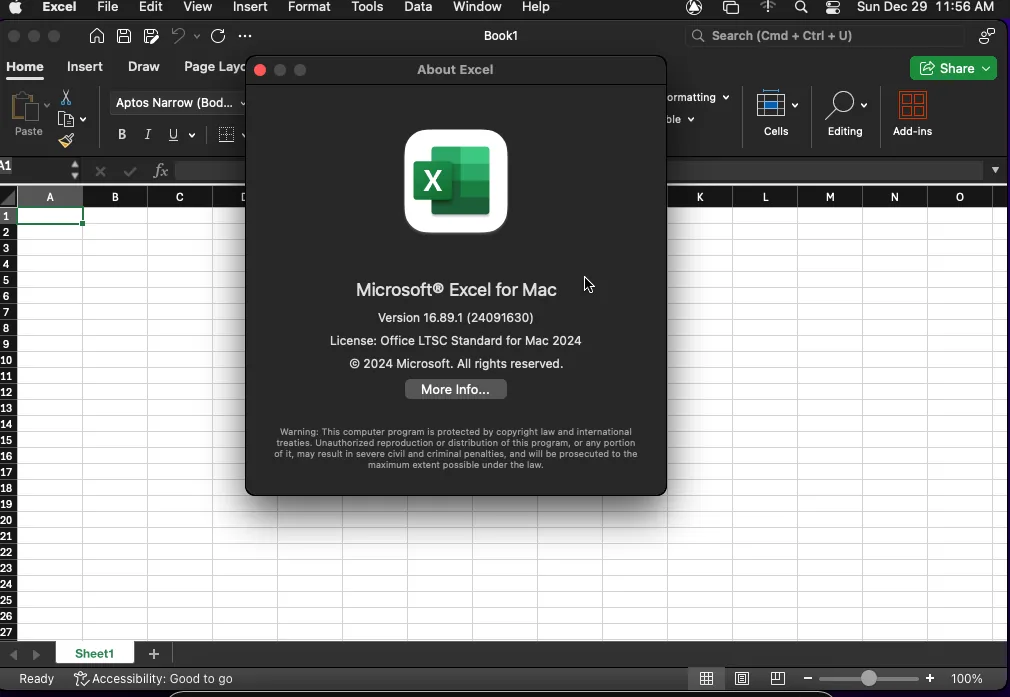Click the confirm checkmark in the formula bar
Screen dimensions: 1010x697
pos(130,171)
